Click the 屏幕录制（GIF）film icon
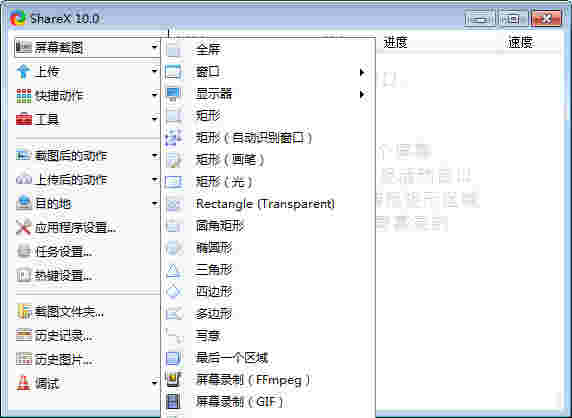 coord(173,402)
